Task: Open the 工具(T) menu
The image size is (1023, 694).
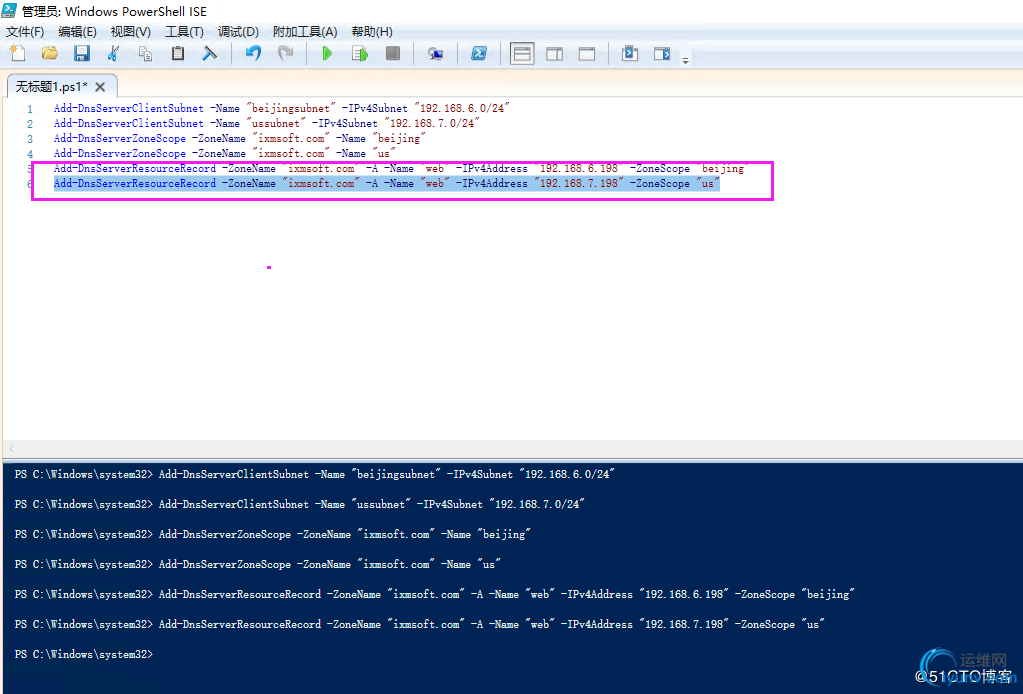Action: point(184,31)
